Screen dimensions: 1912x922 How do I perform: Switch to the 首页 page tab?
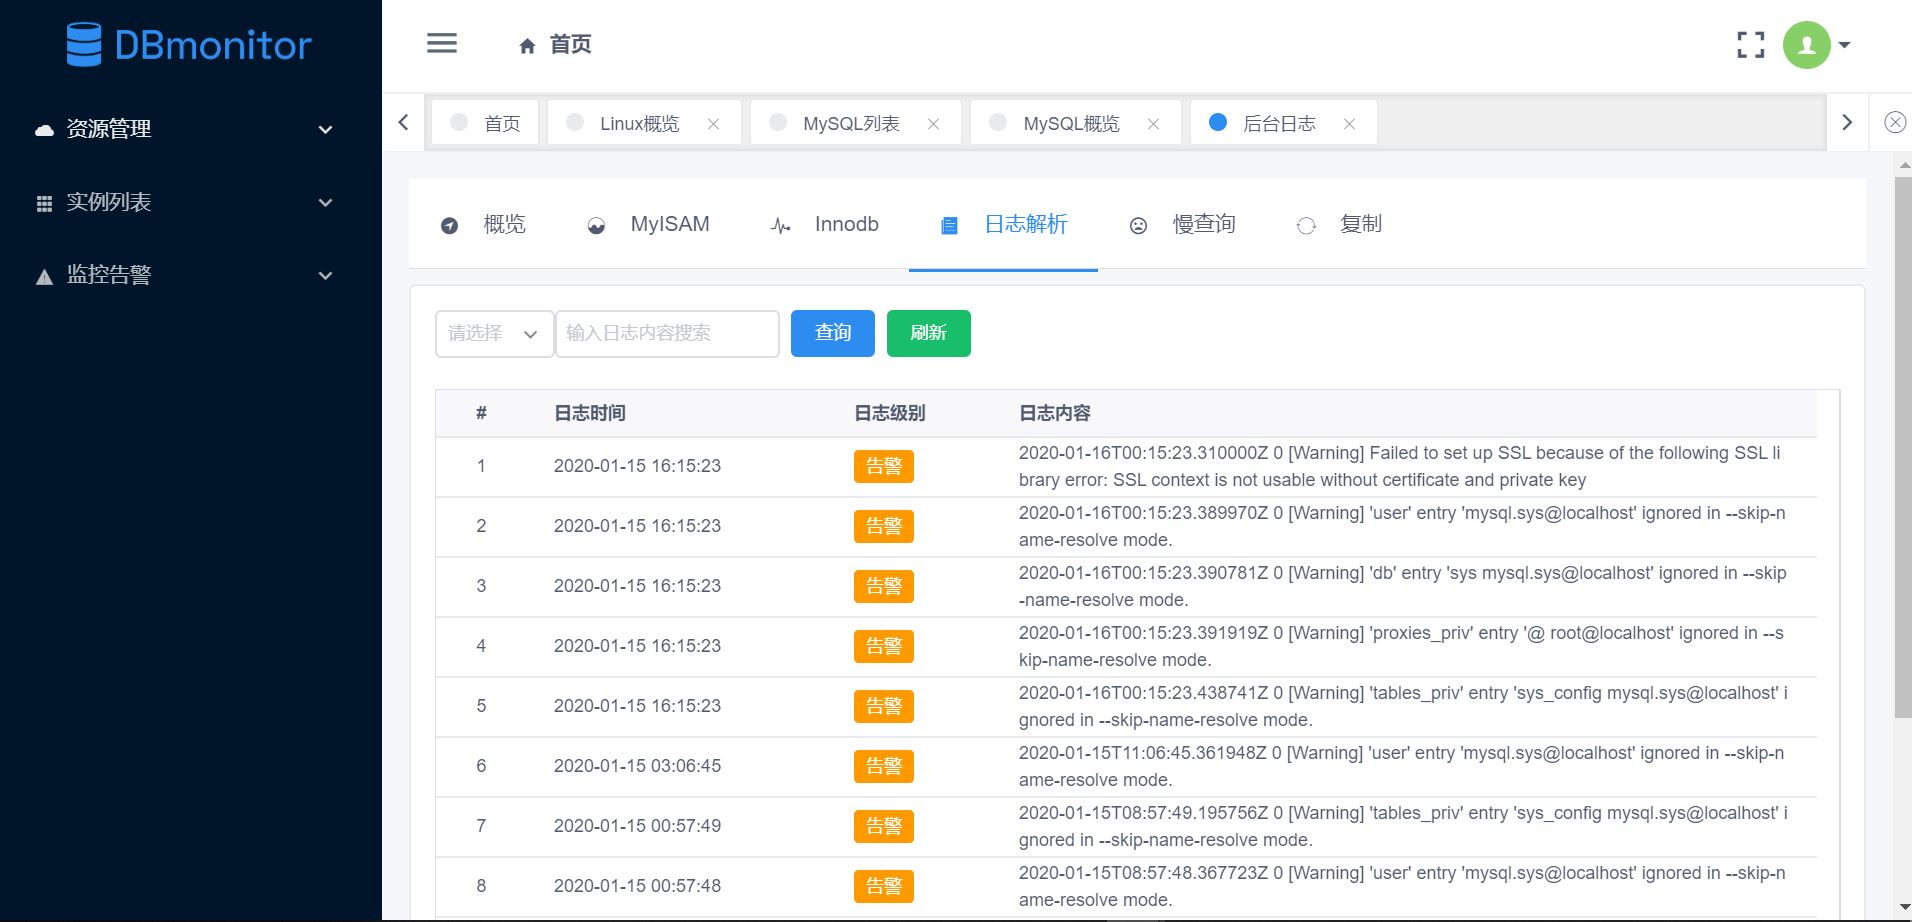[x=485, y=123]
